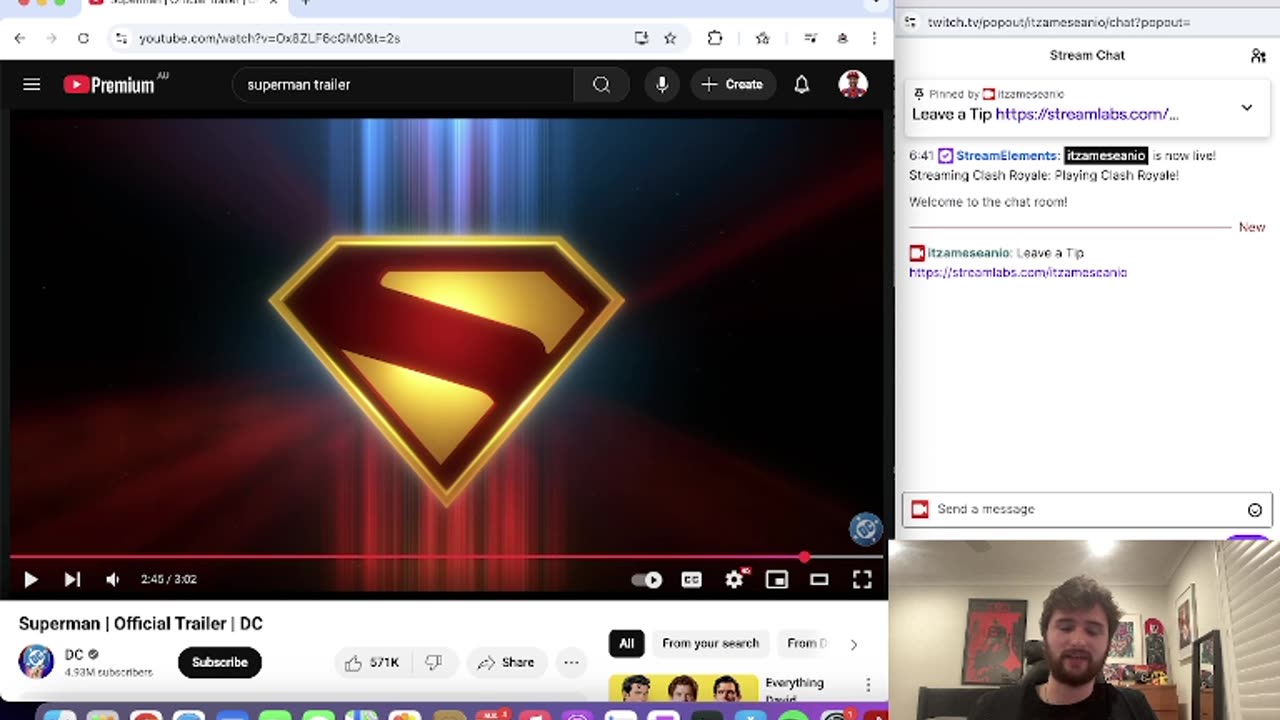Open more actions ellipsis under video
1280x720 pixels.
click(571, 662)
